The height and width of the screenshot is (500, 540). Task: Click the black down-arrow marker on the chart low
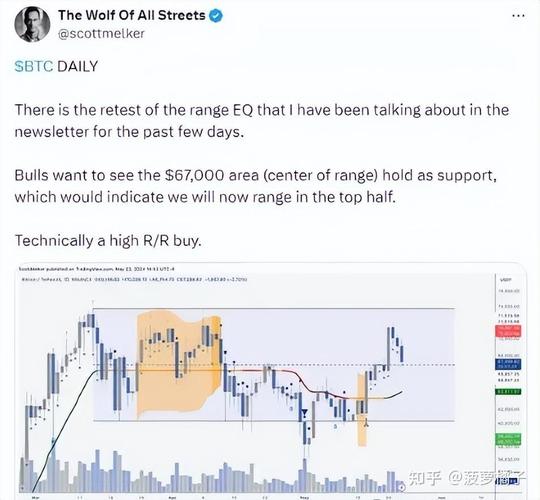(x=304, y=413)
